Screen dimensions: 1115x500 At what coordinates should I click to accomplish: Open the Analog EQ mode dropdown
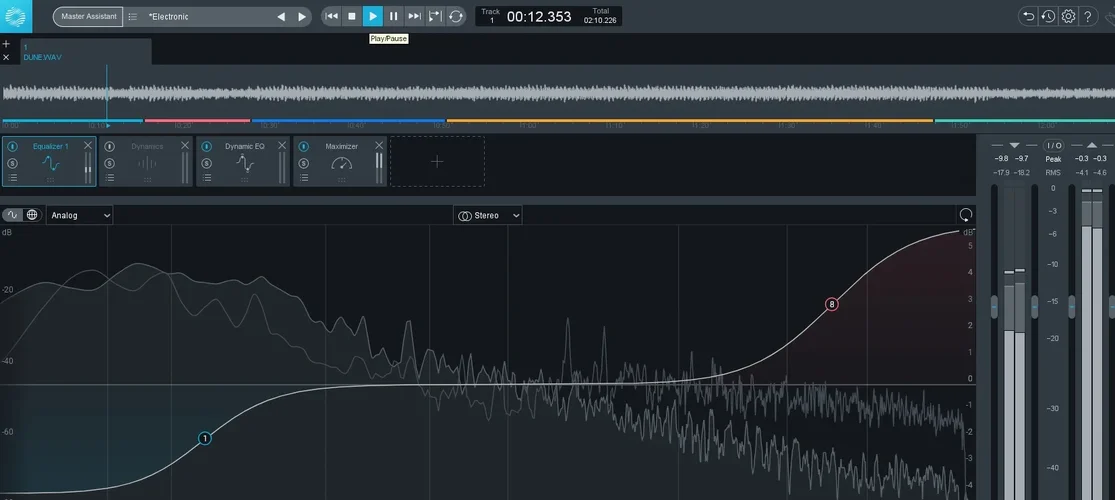click(x=80, y=215)
